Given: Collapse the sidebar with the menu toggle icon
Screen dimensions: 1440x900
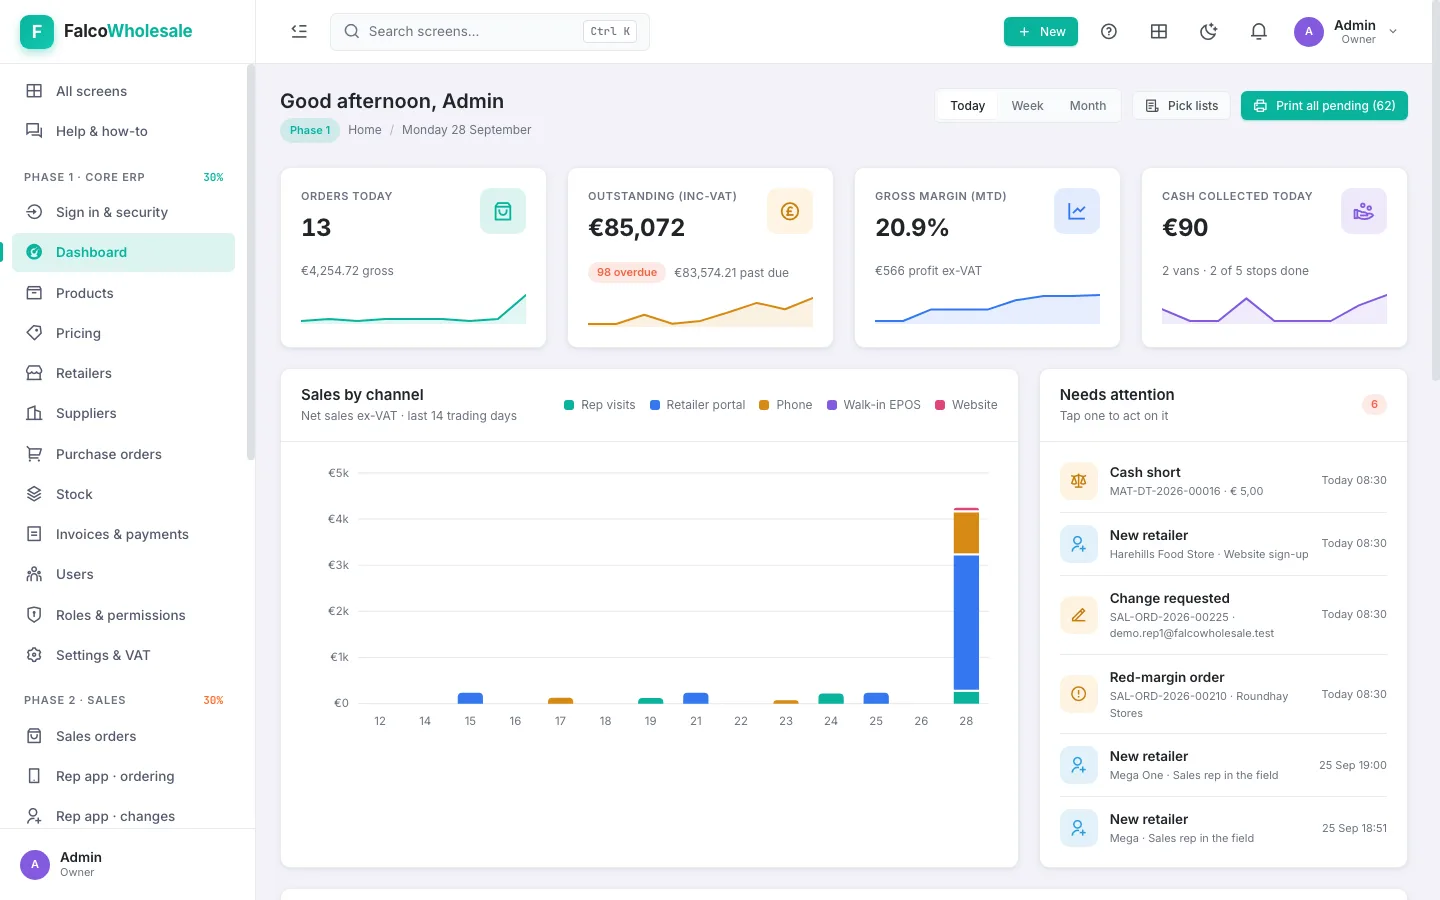Looking at the screenshot, I should coord(299,31).
